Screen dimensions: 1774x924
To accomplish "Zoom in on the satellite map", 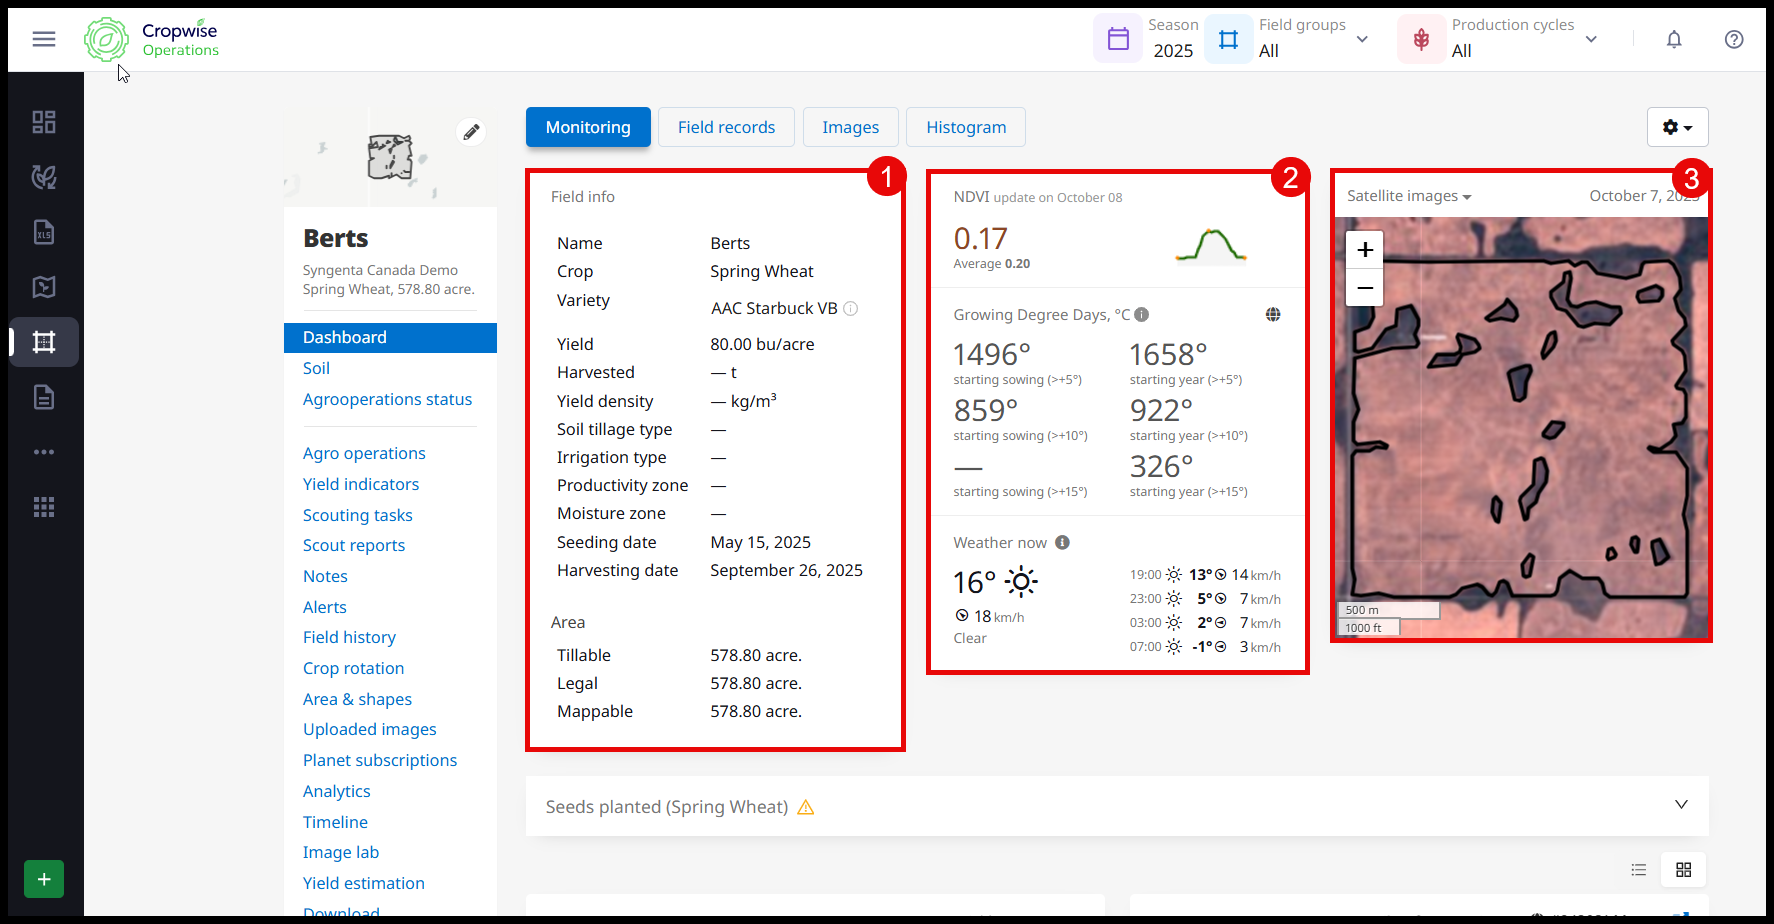I will (1364, 250).
